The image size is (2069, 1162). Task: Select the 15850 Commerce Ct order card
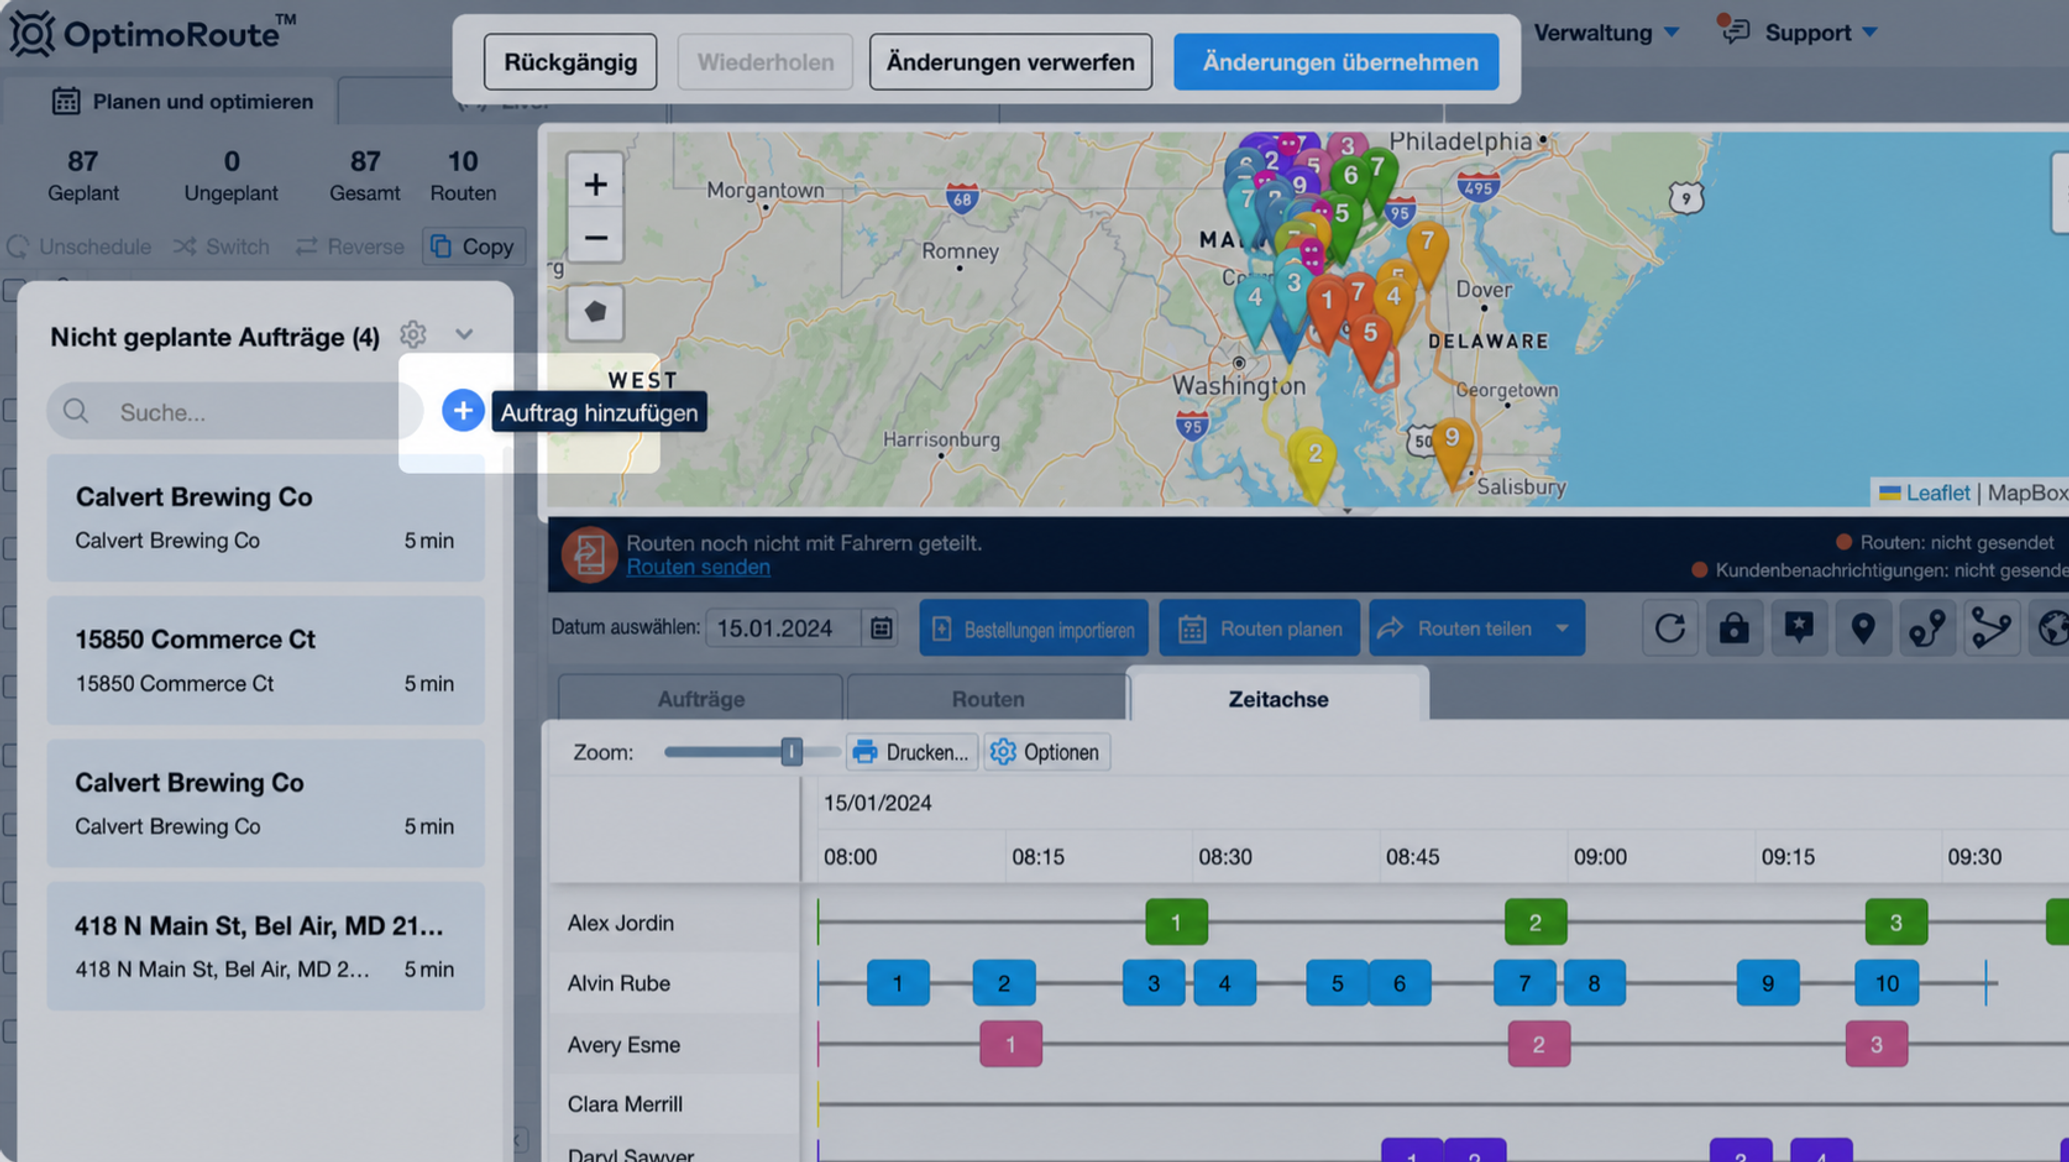point(265,660)
